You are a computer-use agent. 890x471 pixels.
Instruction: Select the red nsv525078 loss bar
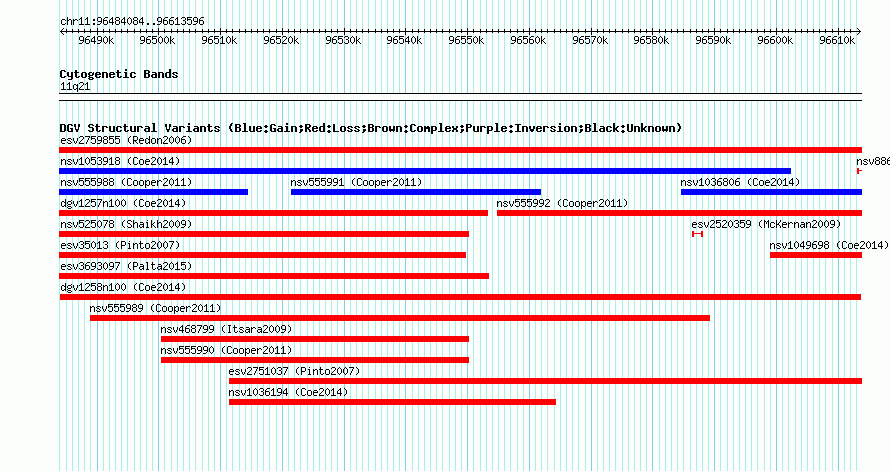[264, 234]
